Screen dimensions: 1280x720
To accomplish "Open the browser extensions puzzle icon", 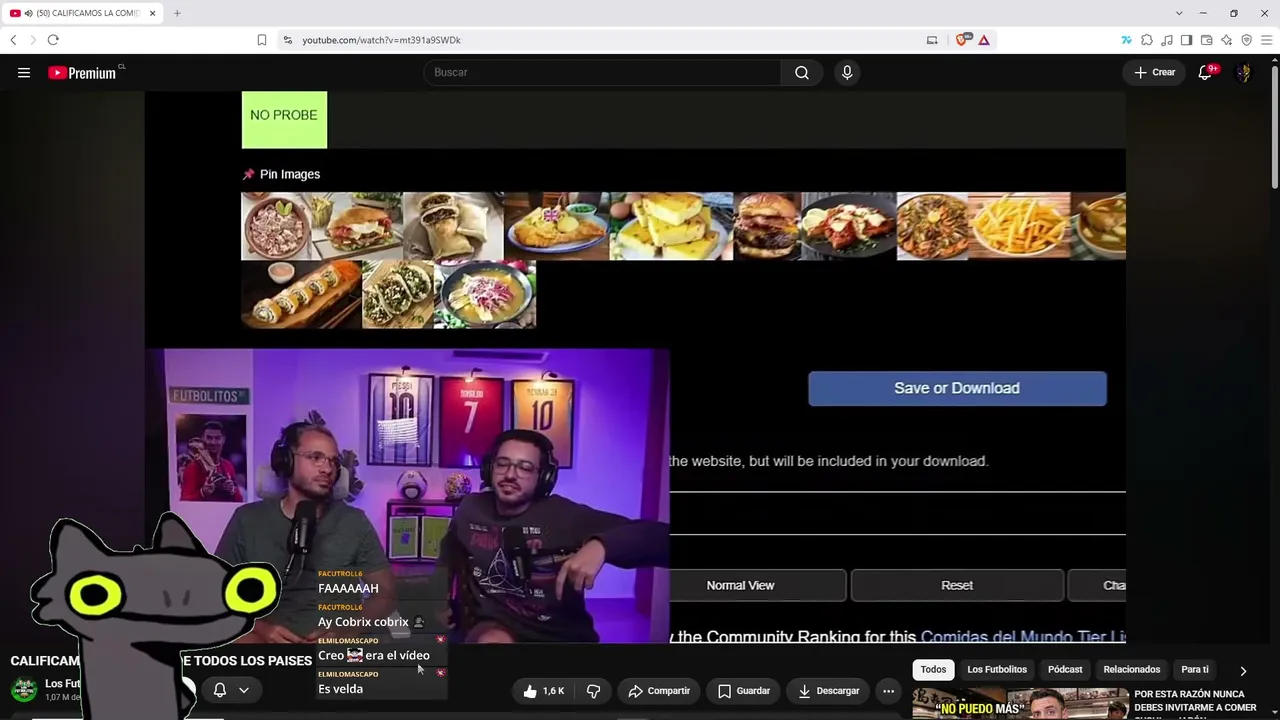I will tap(1147, 40).
